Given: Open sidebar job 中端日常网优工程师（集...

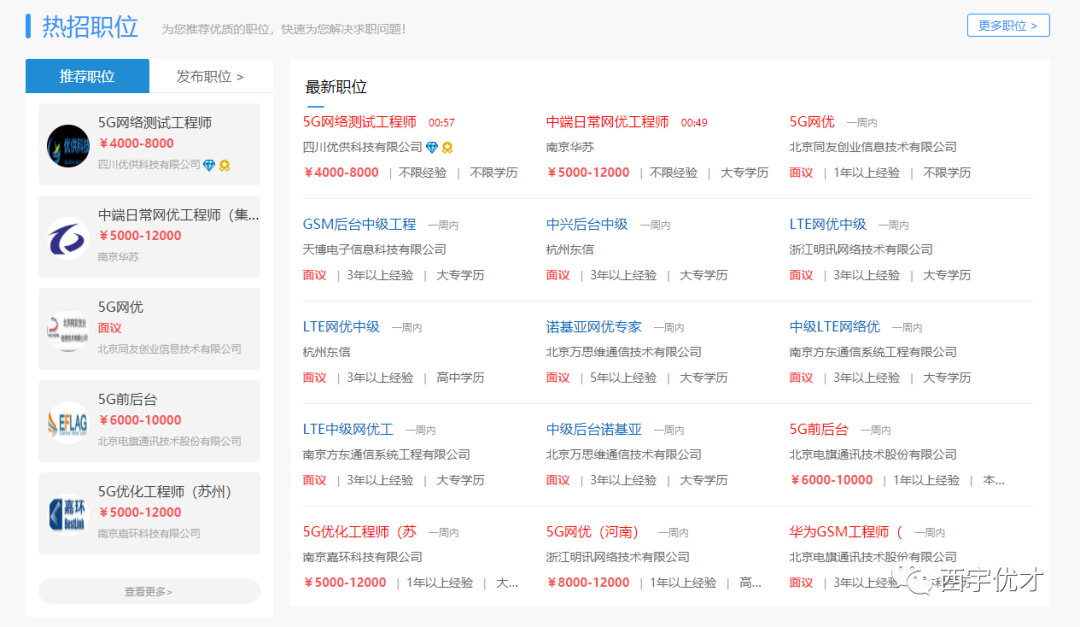Looking at the screenshot, I should tap(178, 215).
